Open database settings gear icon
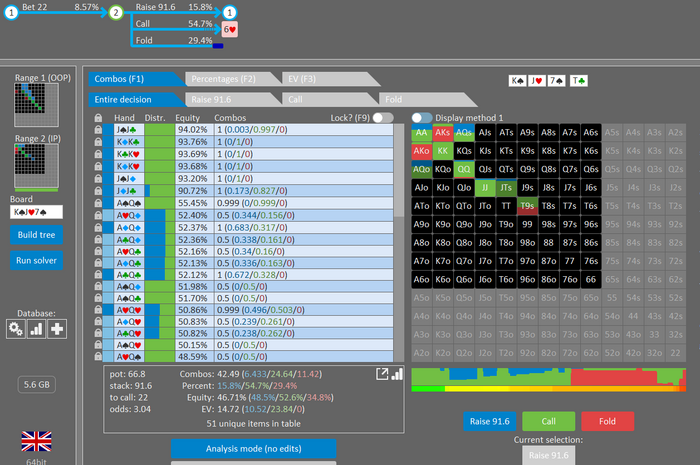Image resolution: width=700 pixels, height=465 pixels. [x=16, y=329]
